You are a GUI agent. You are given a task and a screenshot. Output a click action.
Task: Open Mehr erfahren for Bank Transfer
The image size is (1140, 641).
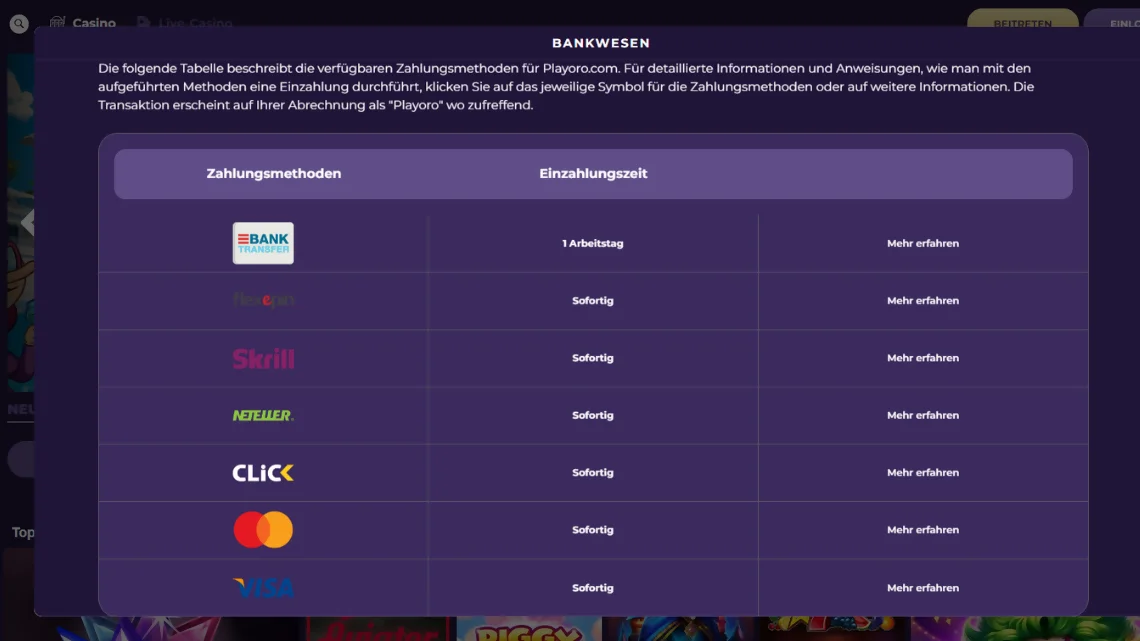click(923, 243)
